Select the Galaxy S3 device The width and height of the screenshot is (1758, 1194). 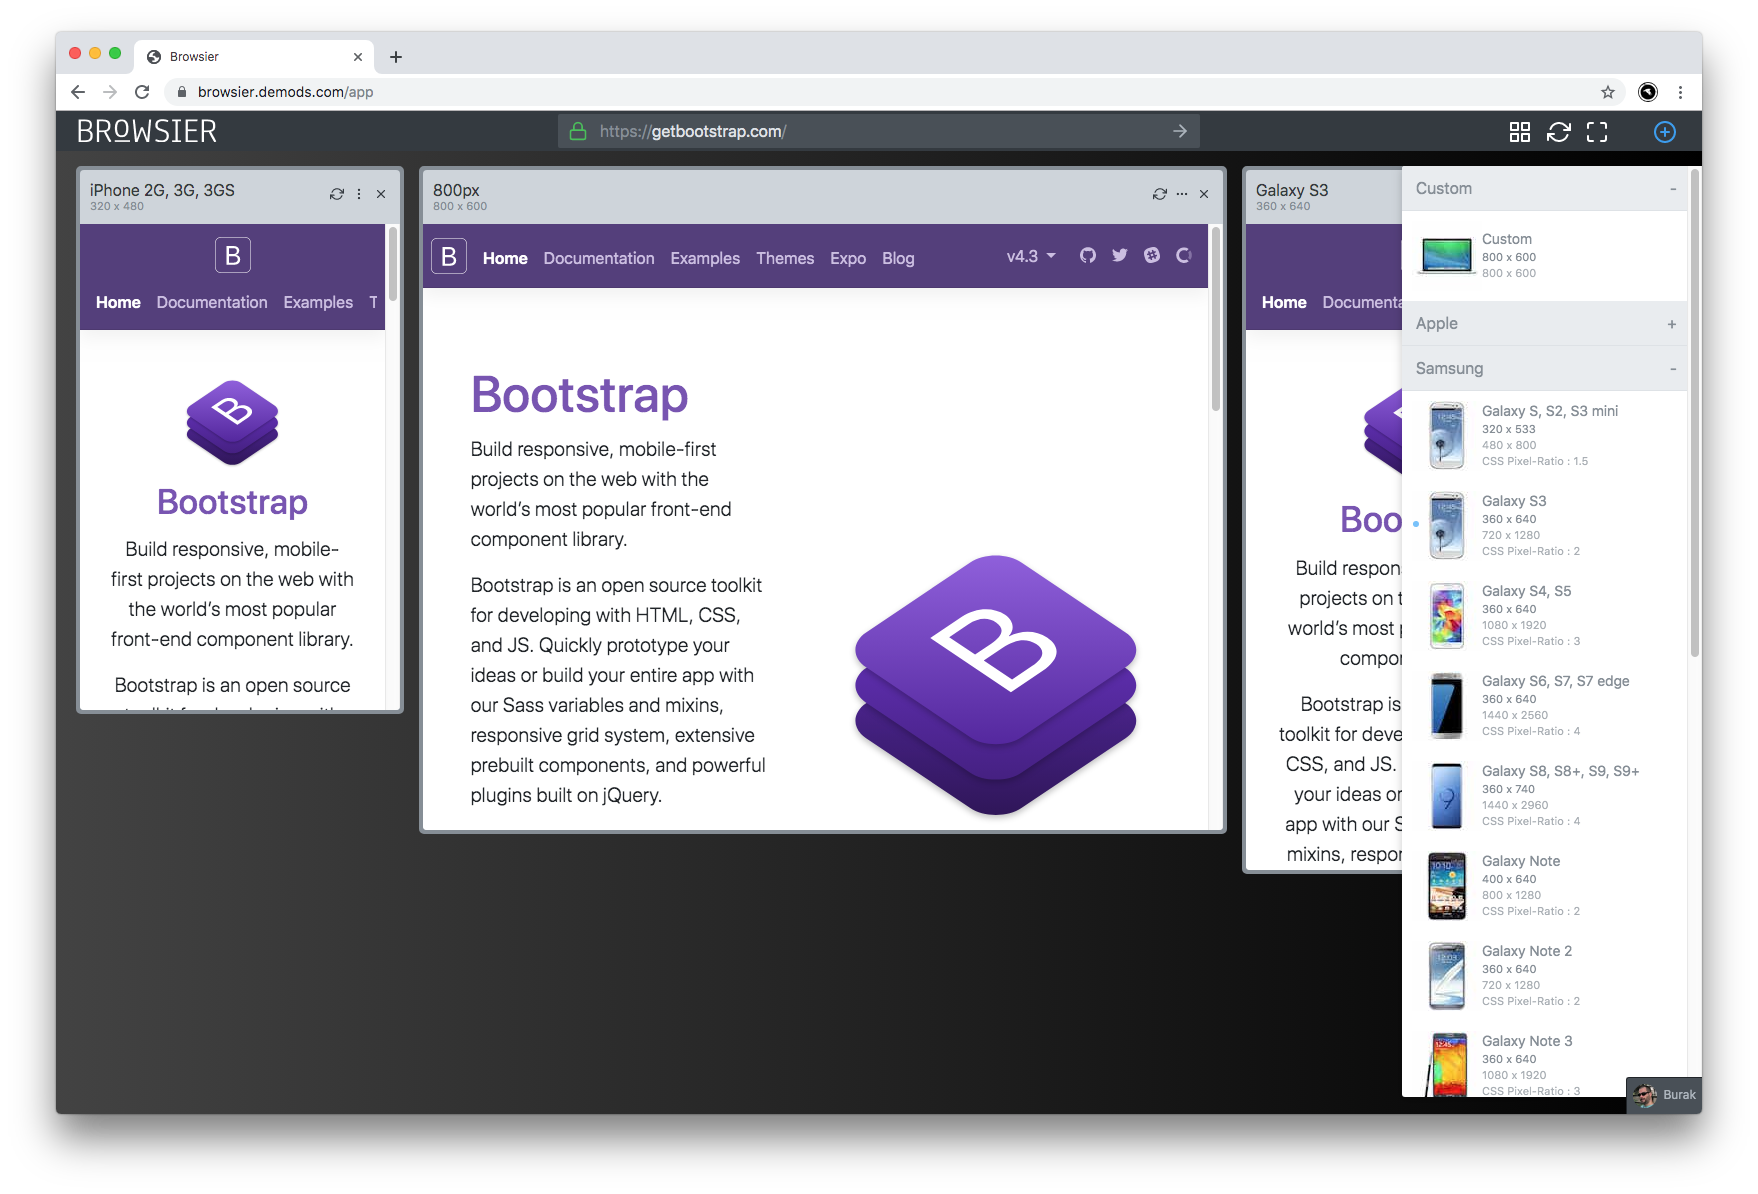click(x=1544, y=526)
